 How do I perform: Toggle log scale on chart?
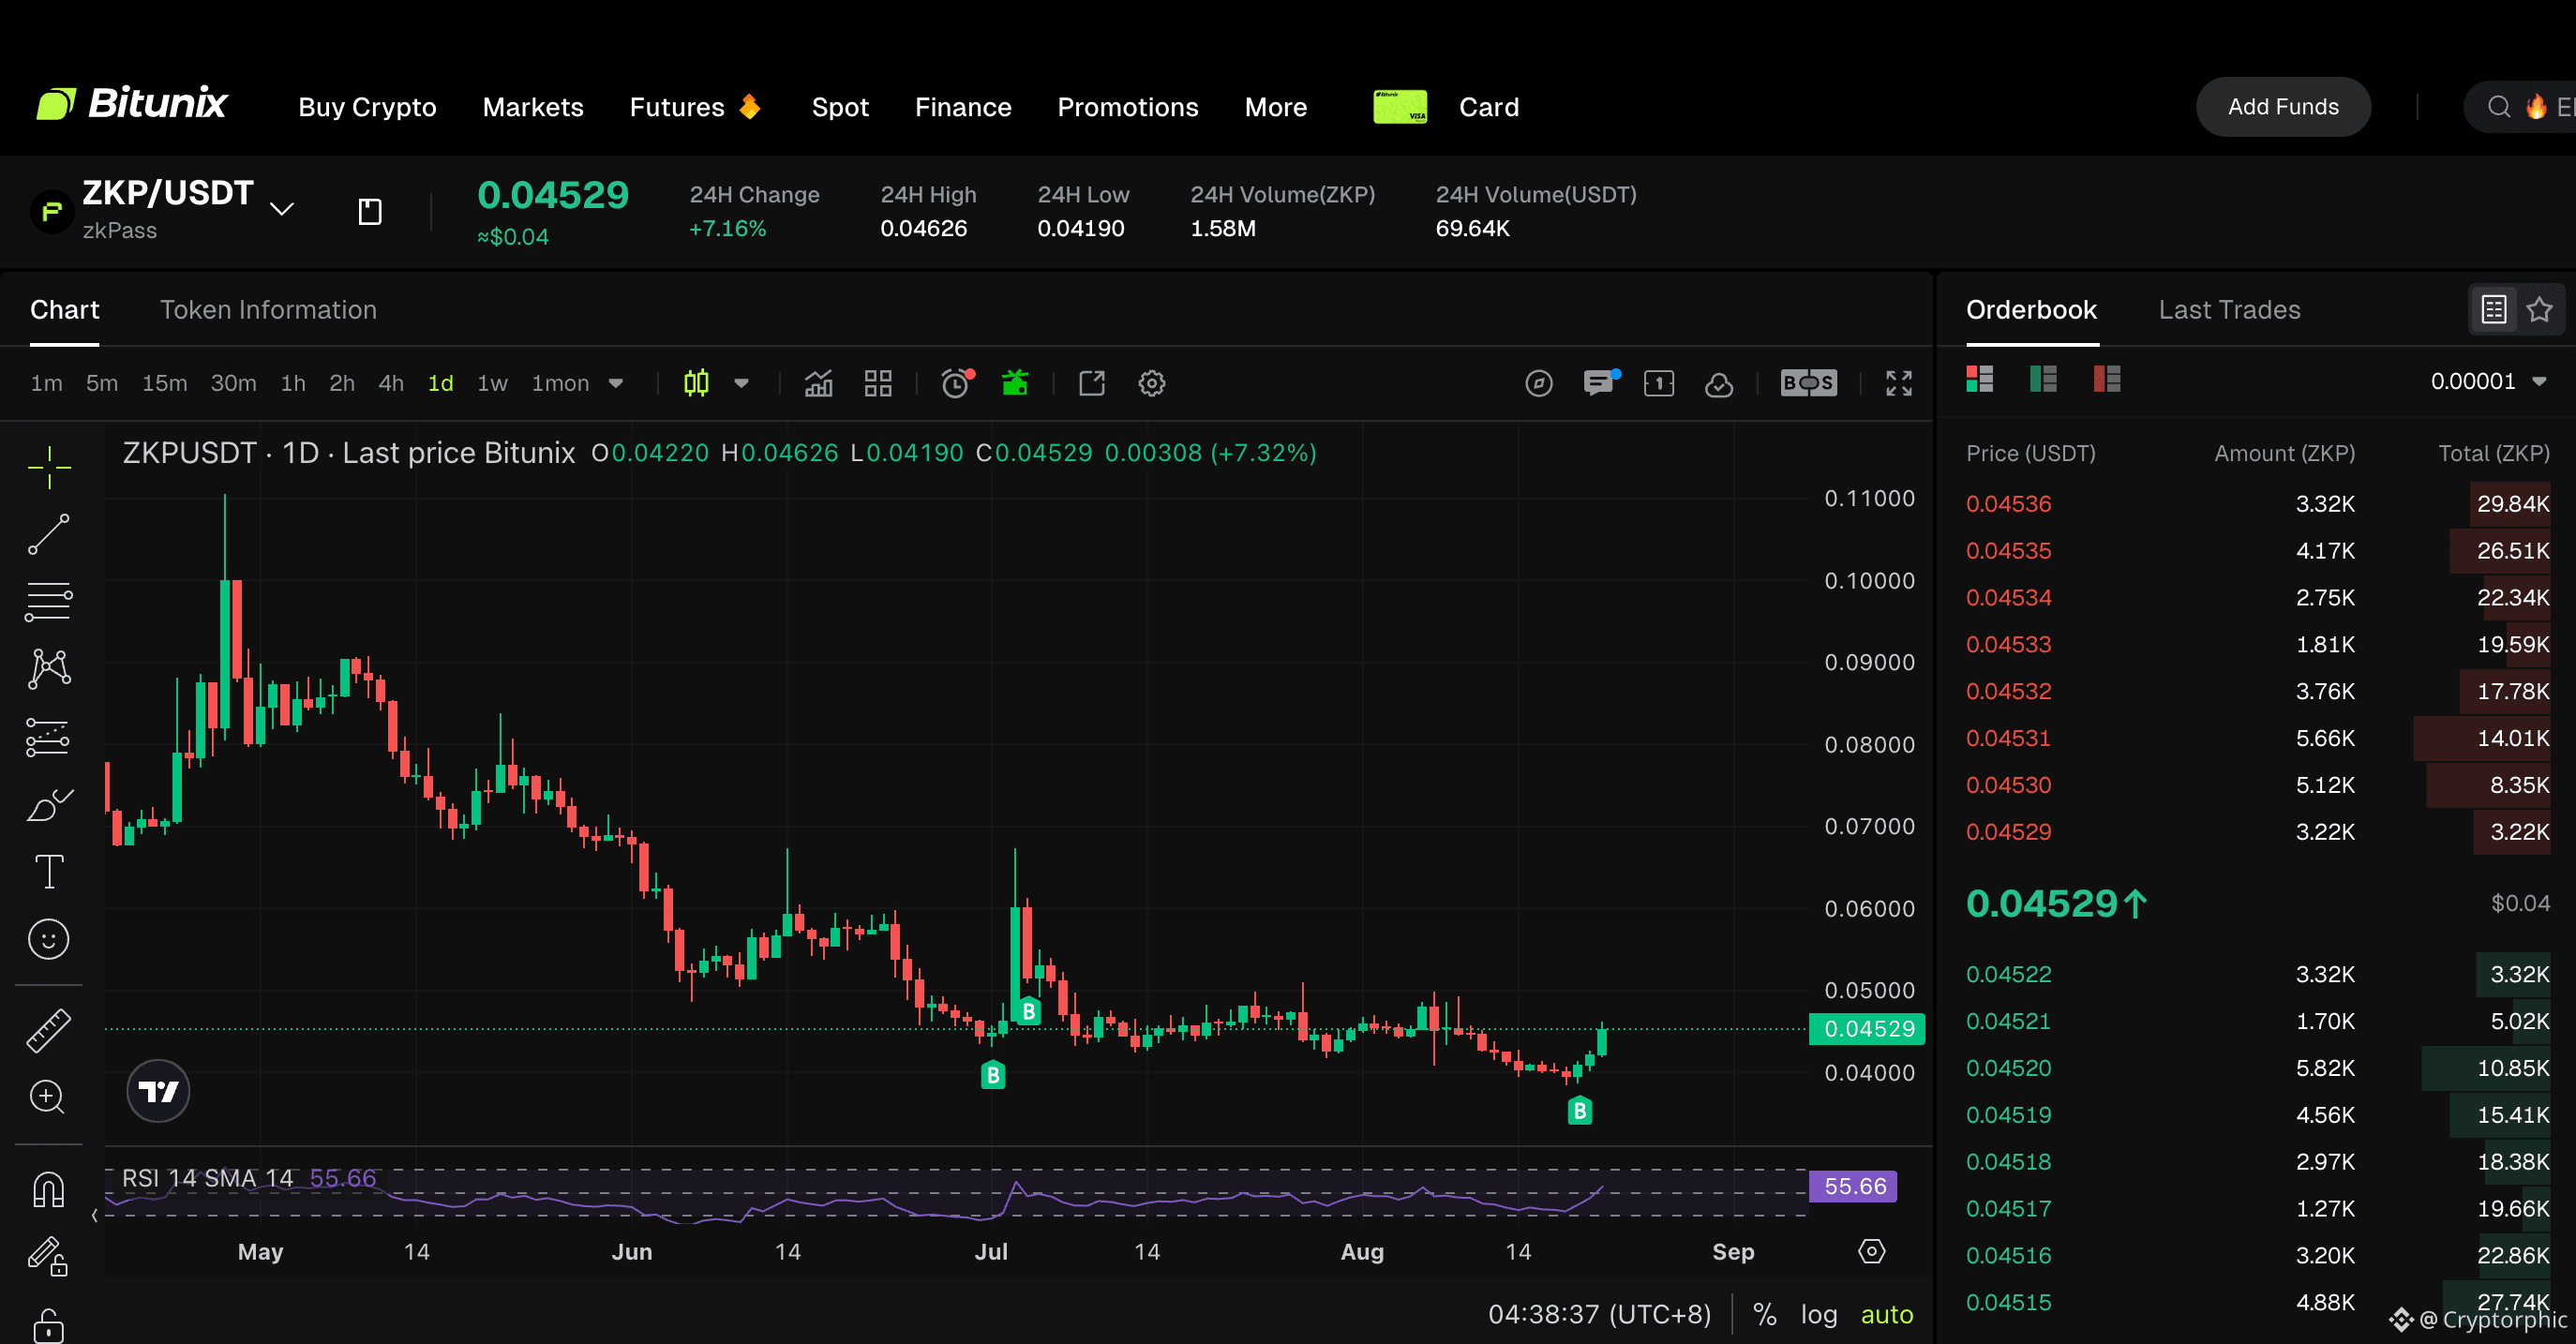(1818, 1314)
